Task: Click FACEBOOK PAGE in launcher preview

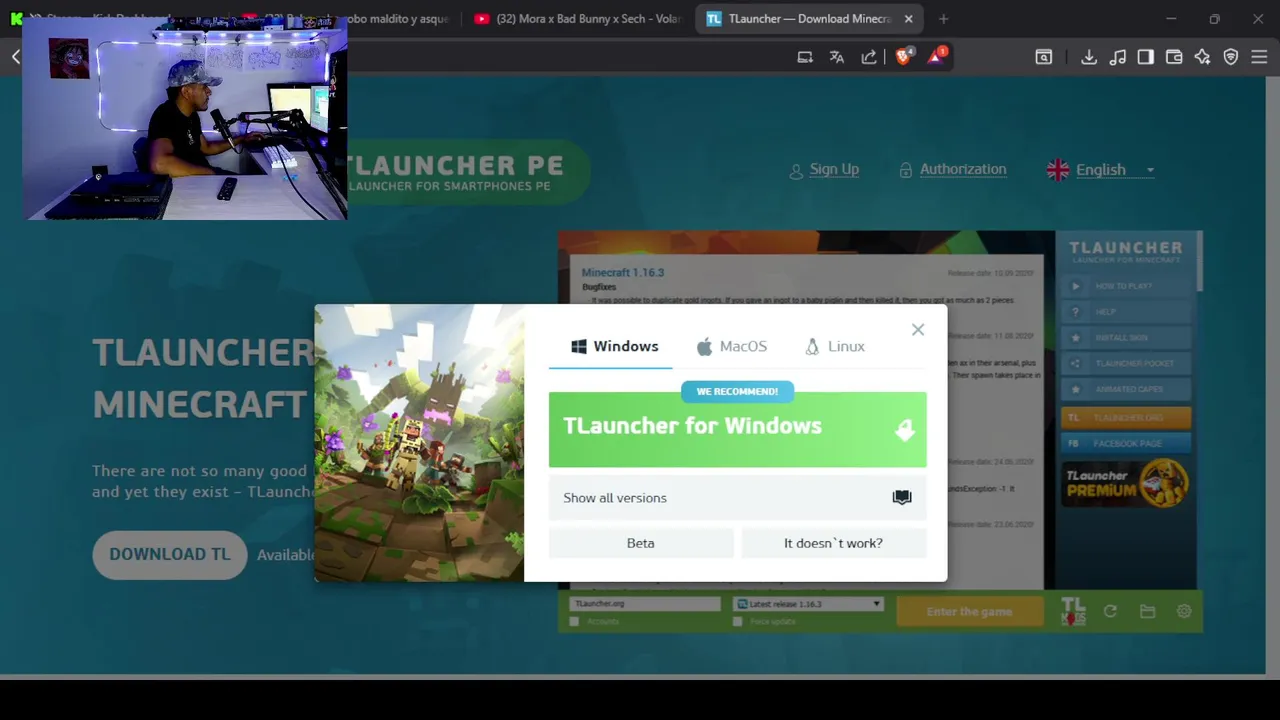Action: [x=1126, y=443]
